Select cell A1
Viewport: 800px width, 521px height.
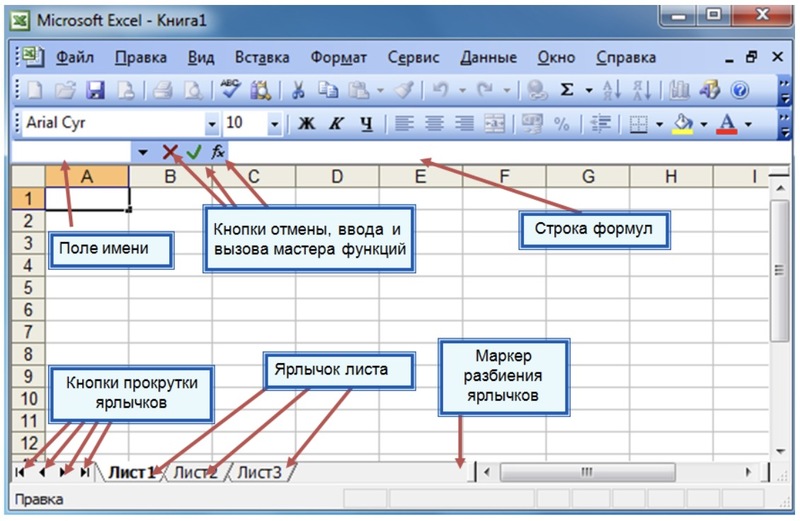point(87,199)
